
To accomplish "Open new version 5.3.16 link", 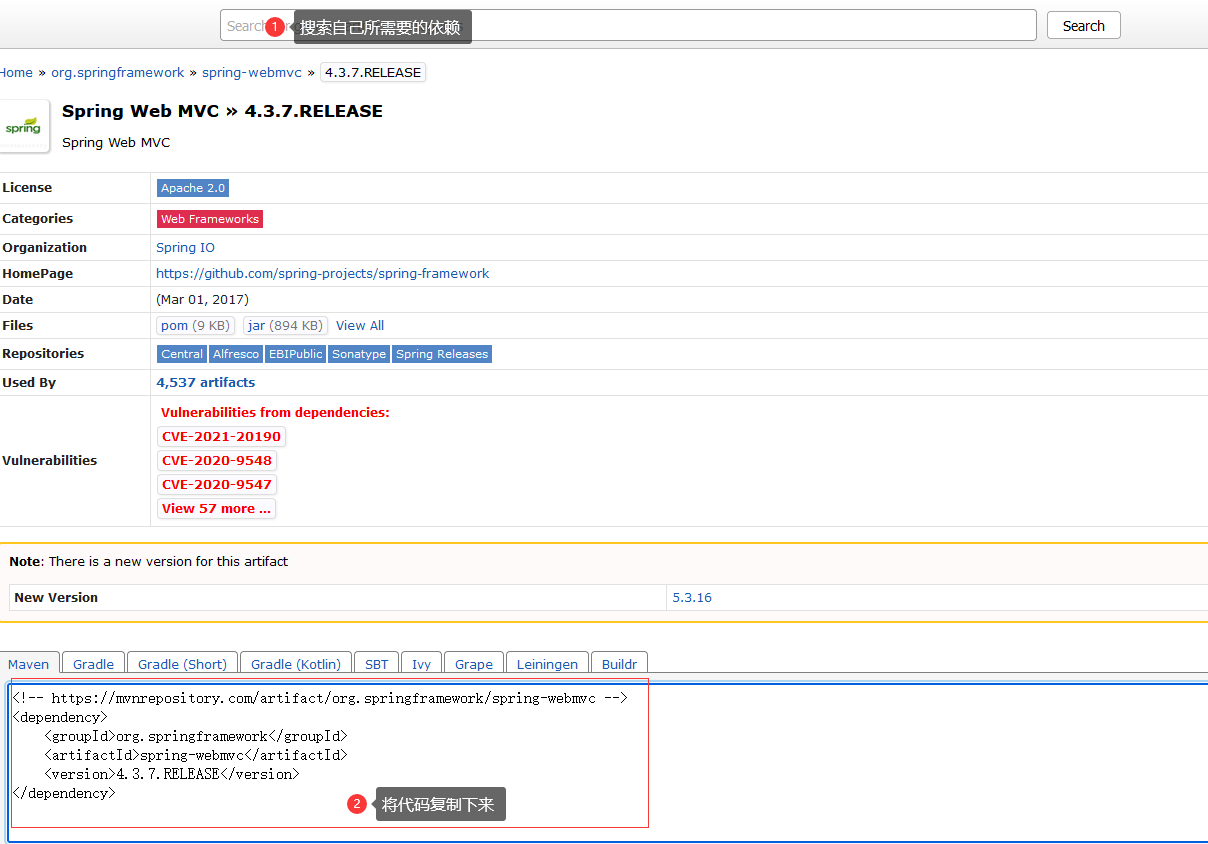I will (692, 598).
